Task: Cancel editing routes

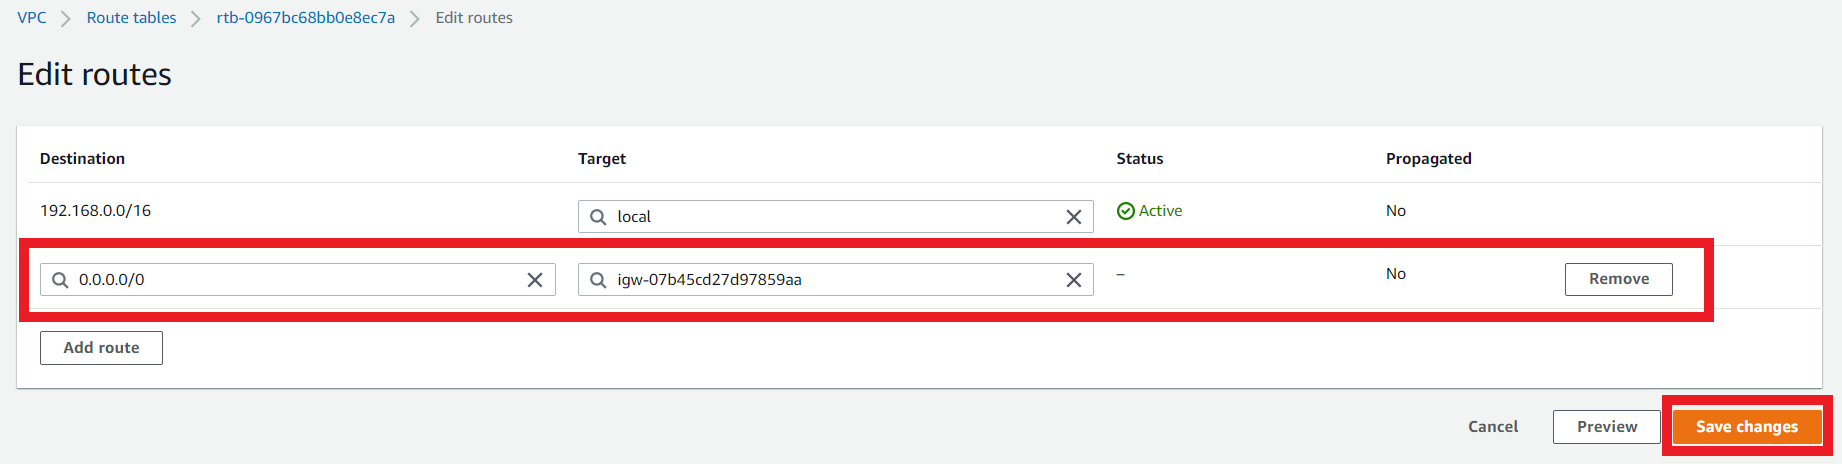Action: click(x=1493, y=427)
